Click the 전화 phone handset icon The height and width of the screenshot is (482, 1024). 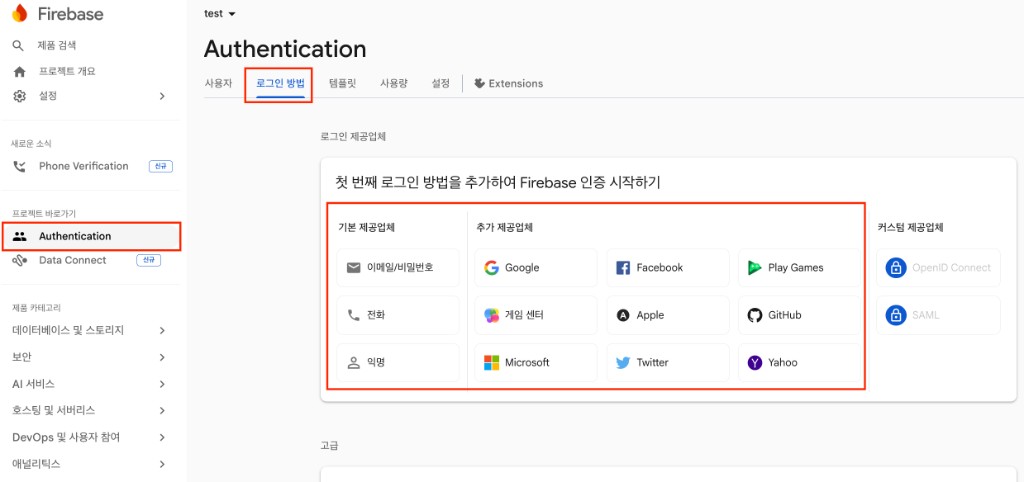coord(354,315)
